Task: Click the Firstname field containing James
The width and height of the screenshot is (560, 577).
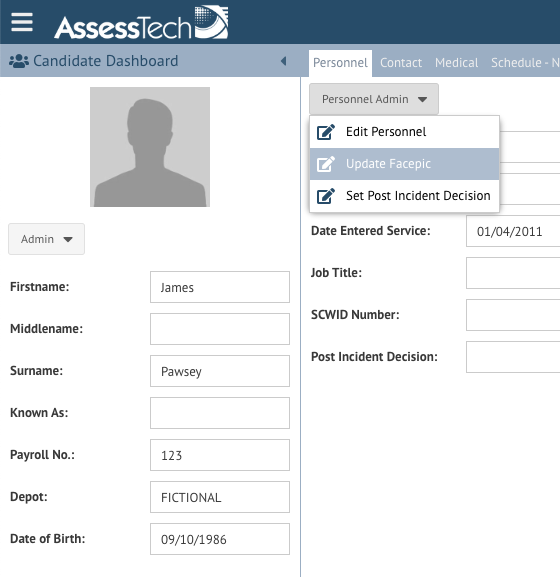Action: [220, 287]
